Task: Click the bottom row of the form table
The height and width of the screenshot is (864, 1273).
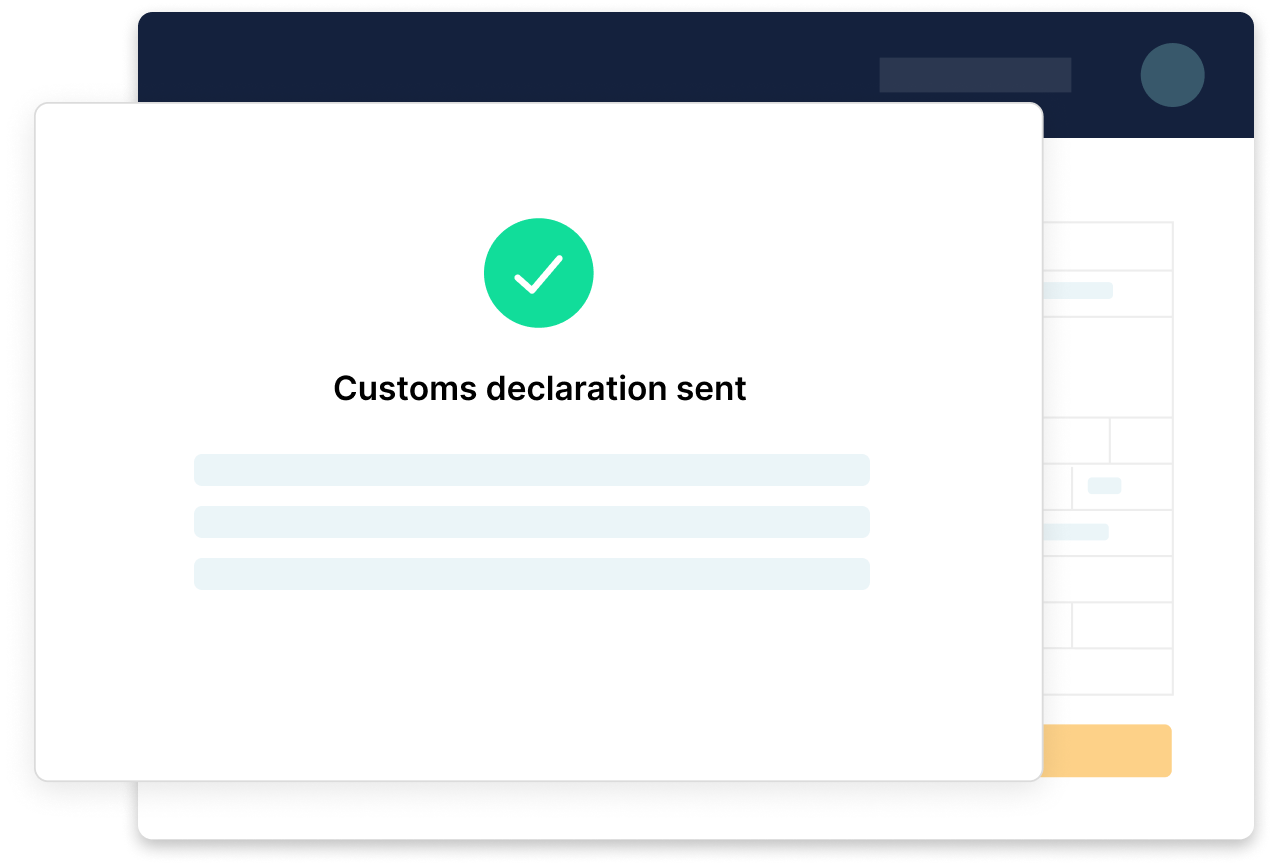Action: 1107,671
